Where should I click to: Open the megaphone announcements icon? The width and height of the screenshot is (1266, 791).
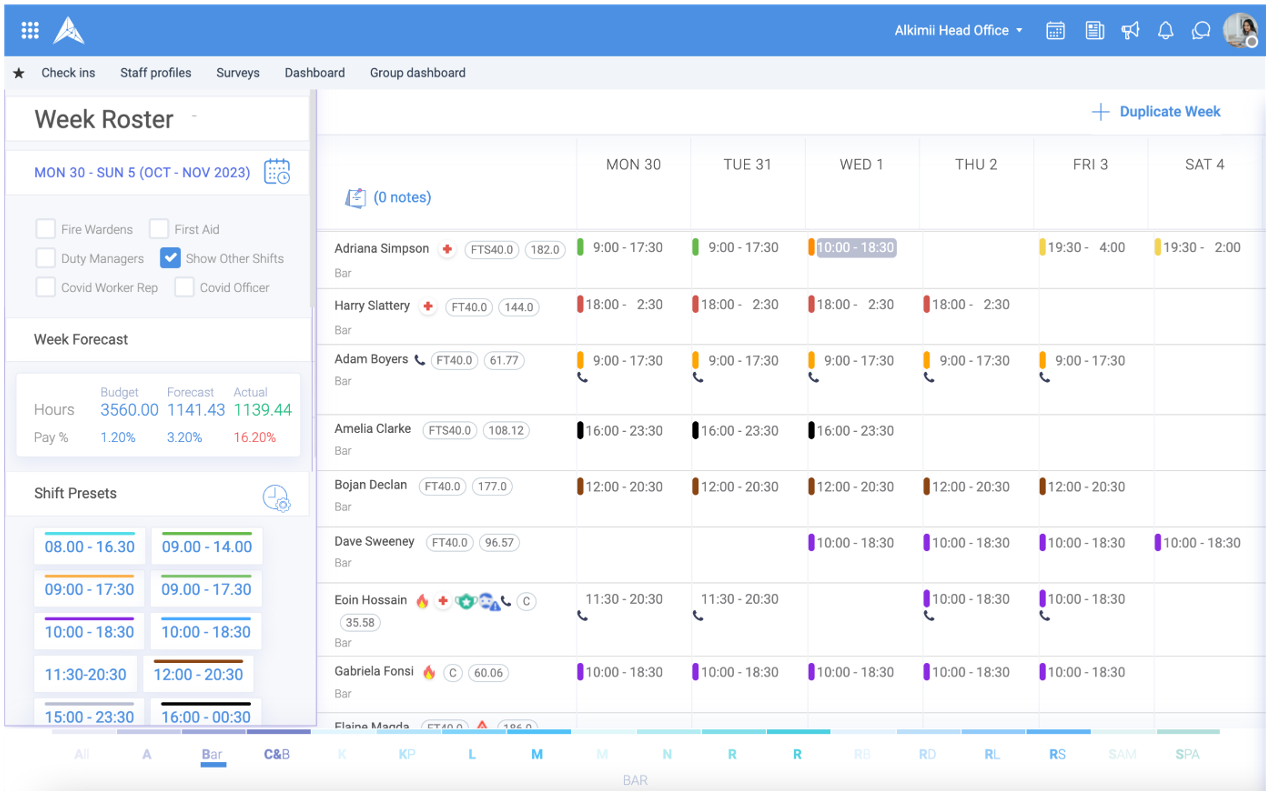coord(1130,30)
